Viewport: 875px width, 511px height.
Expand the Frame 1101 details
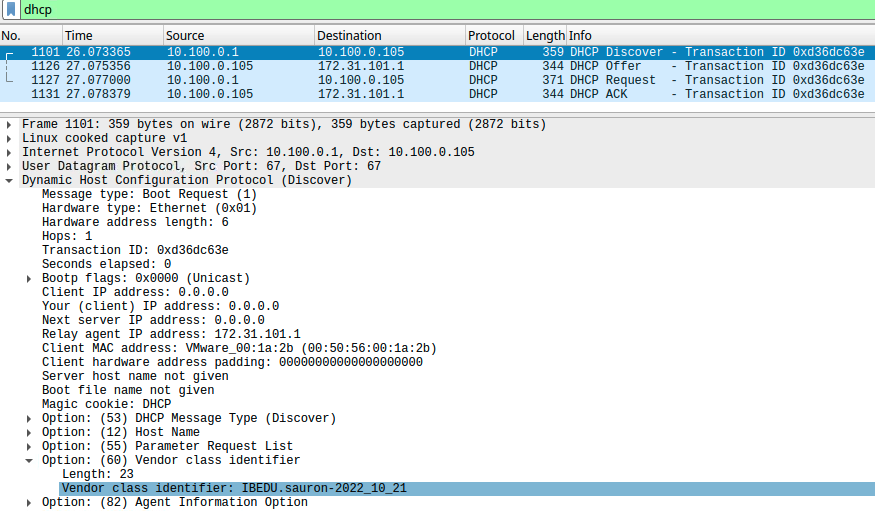pyautogui.click(x=10, y=125)
